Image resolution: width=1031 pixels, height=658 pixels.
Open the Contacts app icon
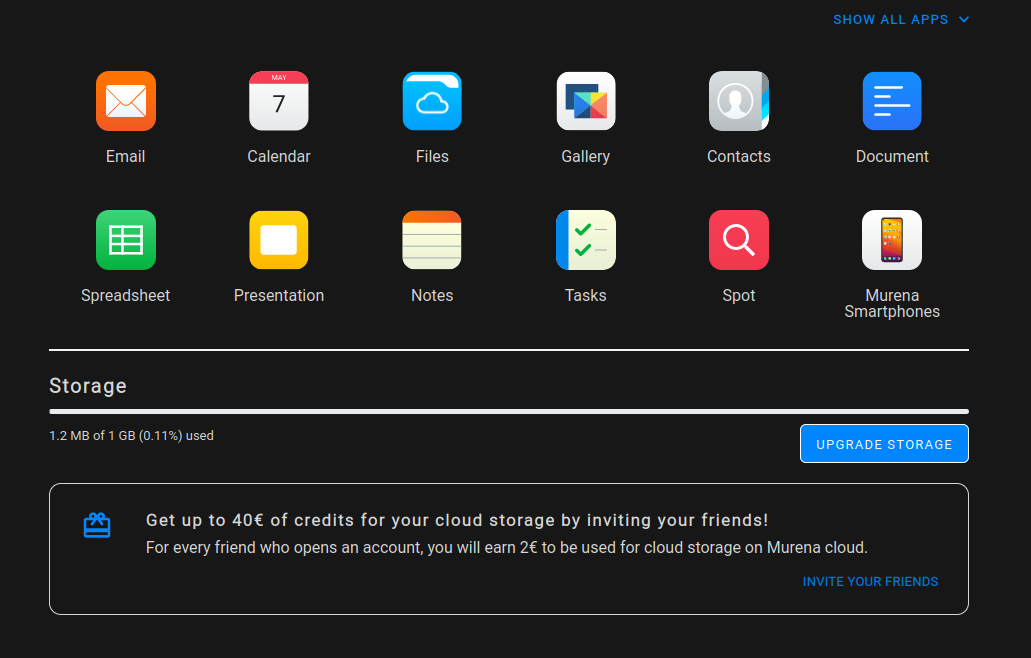point(738,101)
